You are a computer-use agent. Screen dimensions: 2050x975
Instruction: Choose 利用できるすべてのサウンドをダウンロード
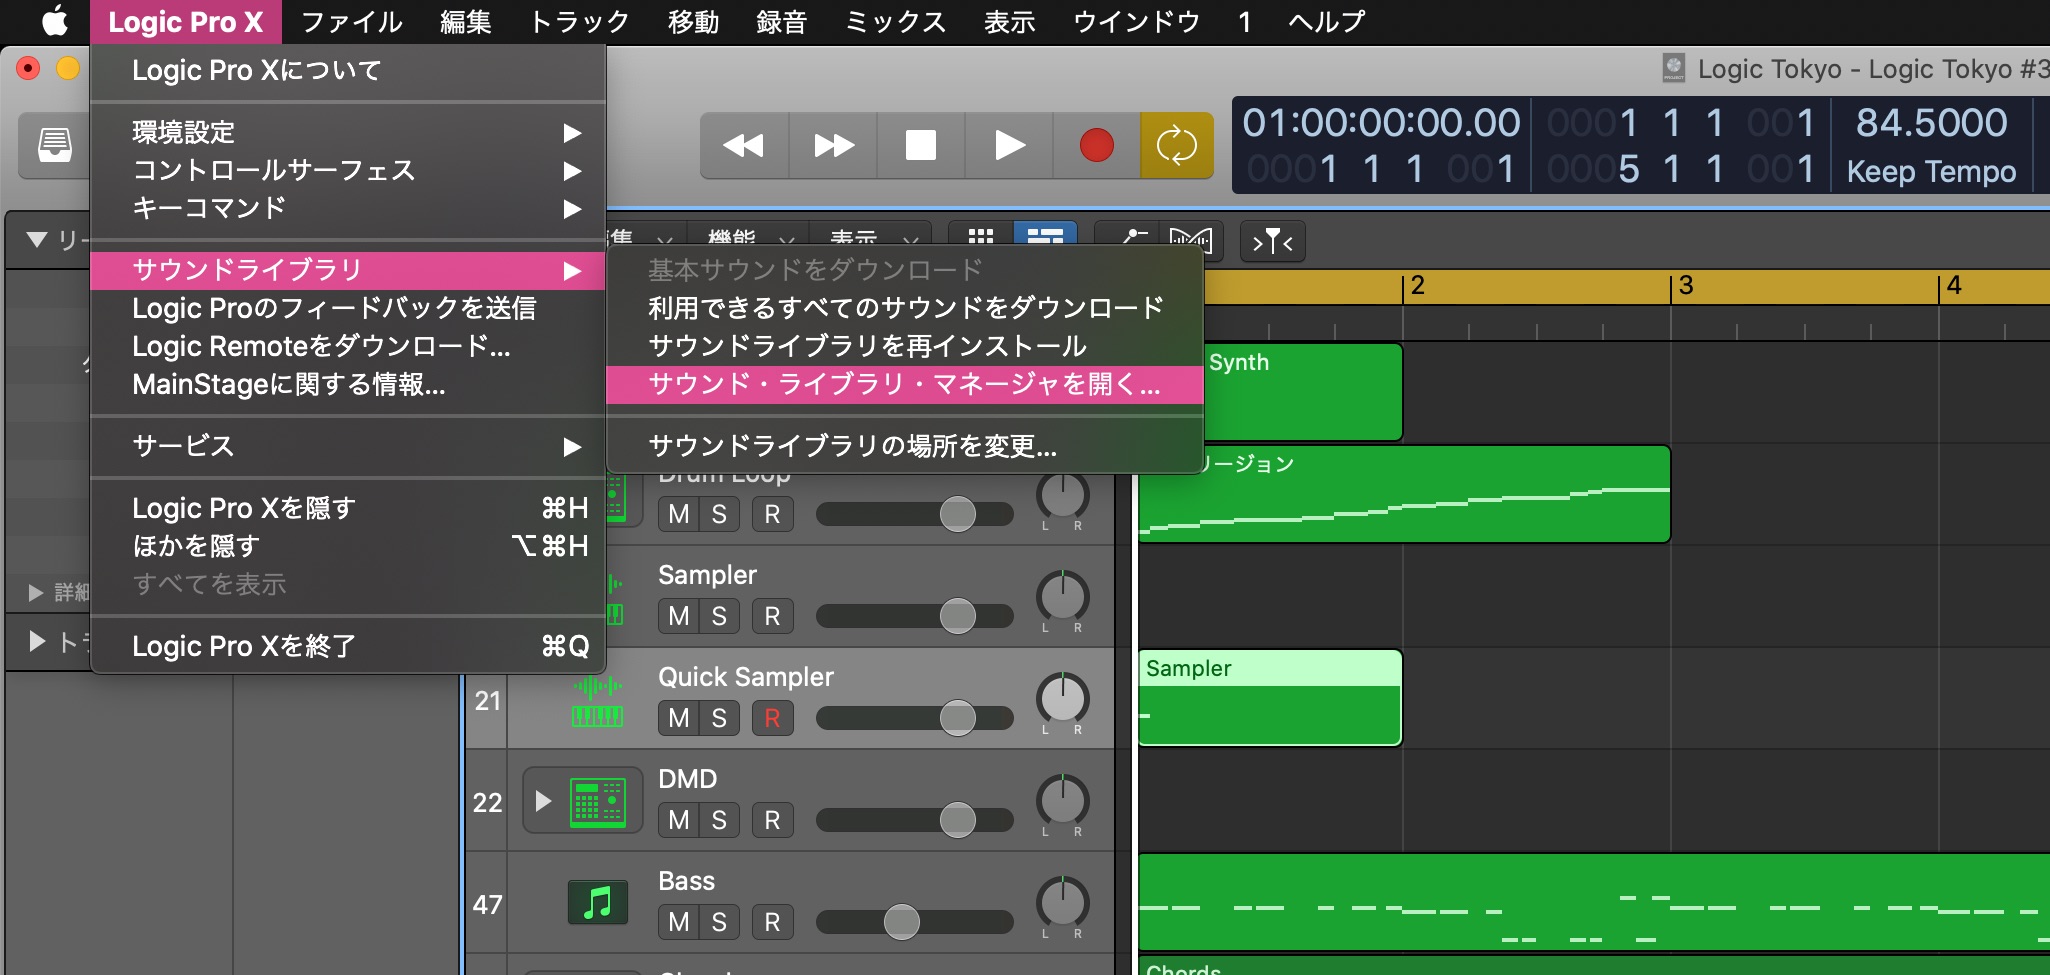click(x=905, y=308)
